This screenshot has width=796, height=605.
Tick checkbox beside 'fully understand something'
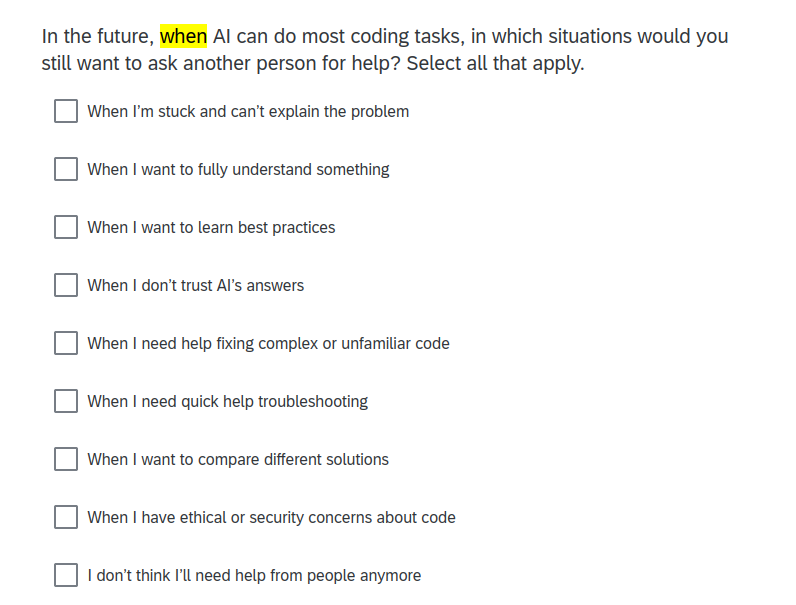coord(66,169)
